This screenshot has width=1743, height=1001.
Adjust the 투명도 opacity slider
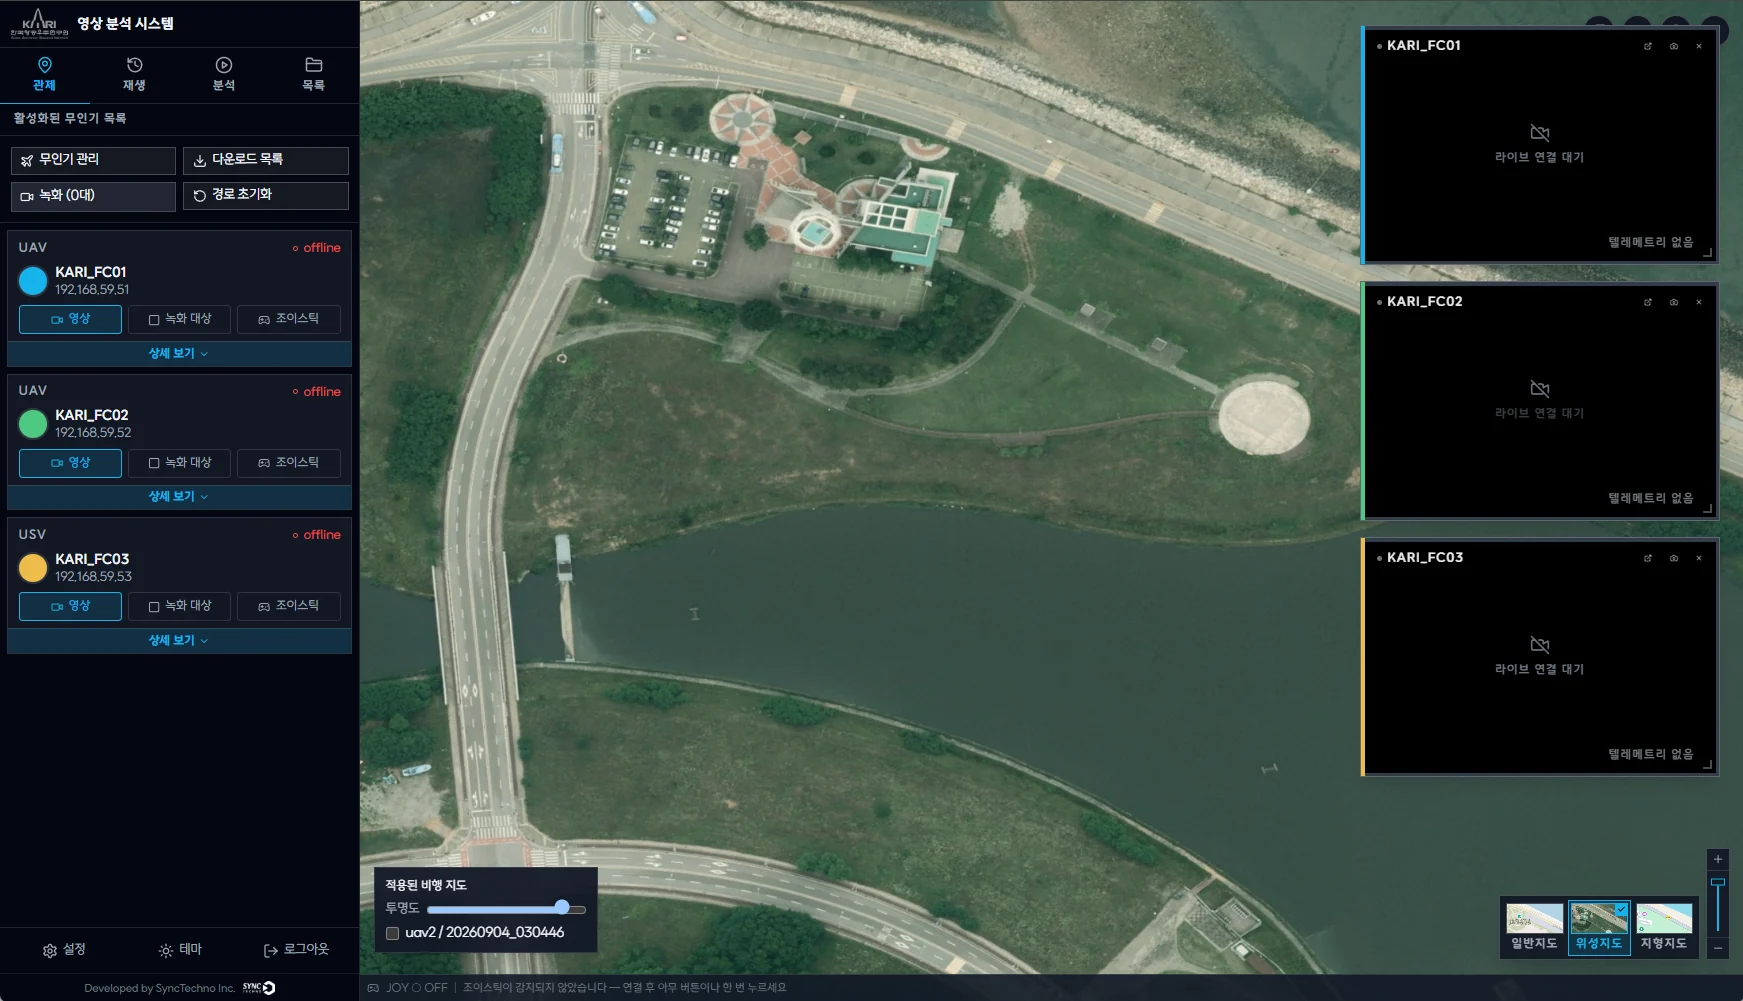[506, 908]
